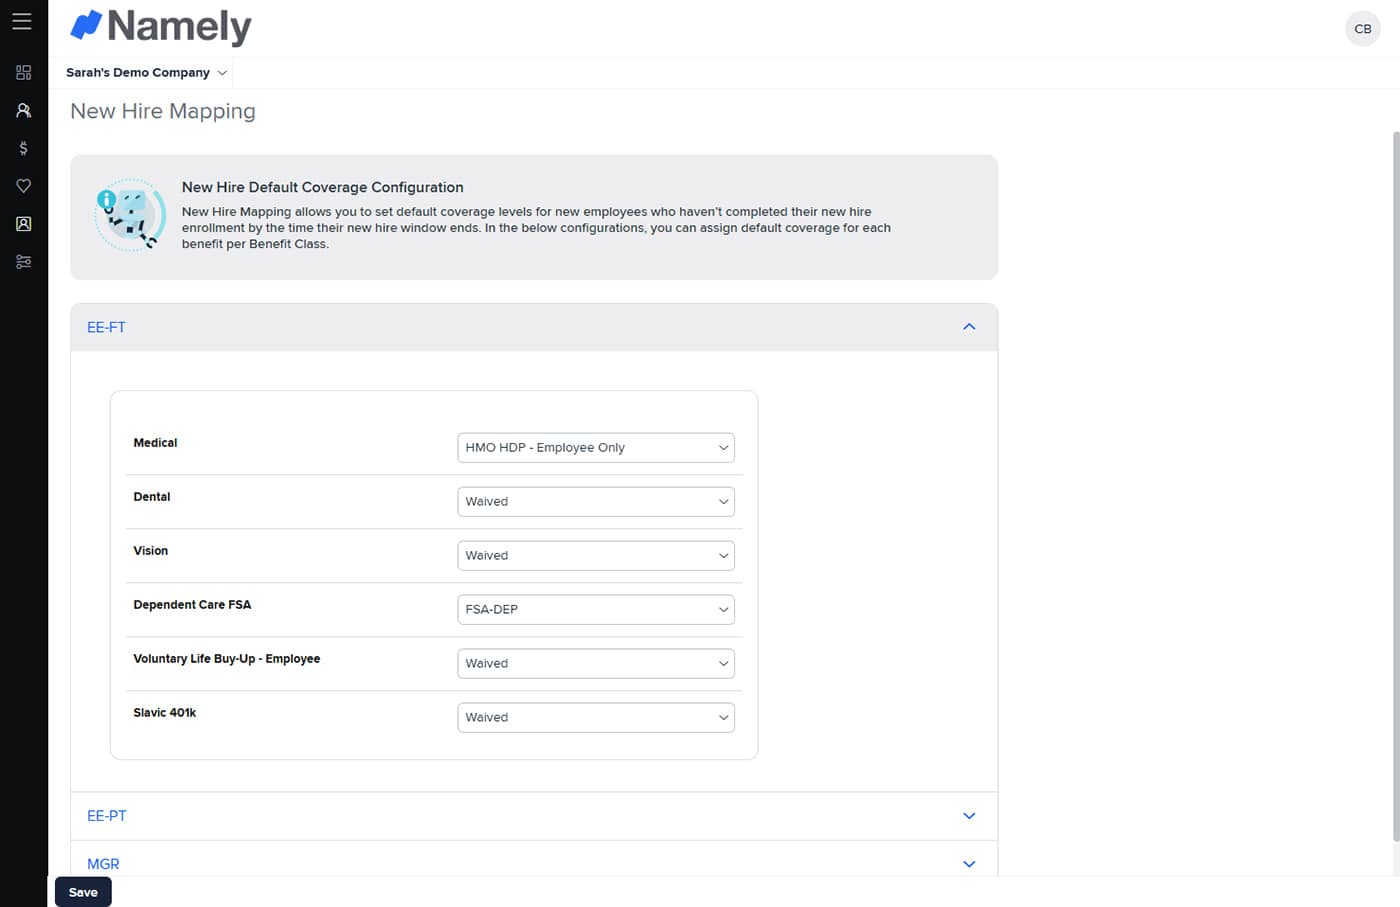The height and width of the screenshot is (907, 1400).
Task: Open the settings sliders sidebar icon
Action: pos(23,262)
